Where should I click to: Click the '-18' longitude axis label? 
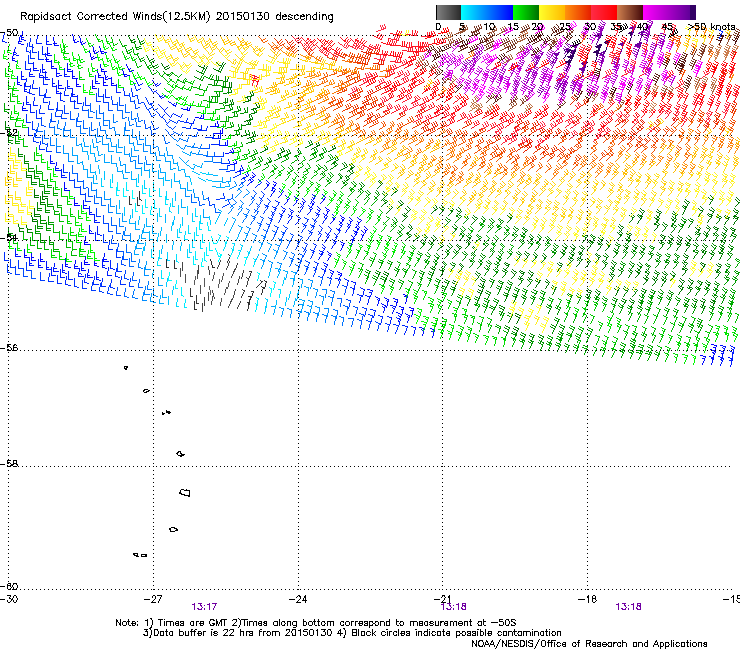pos(588,599)
